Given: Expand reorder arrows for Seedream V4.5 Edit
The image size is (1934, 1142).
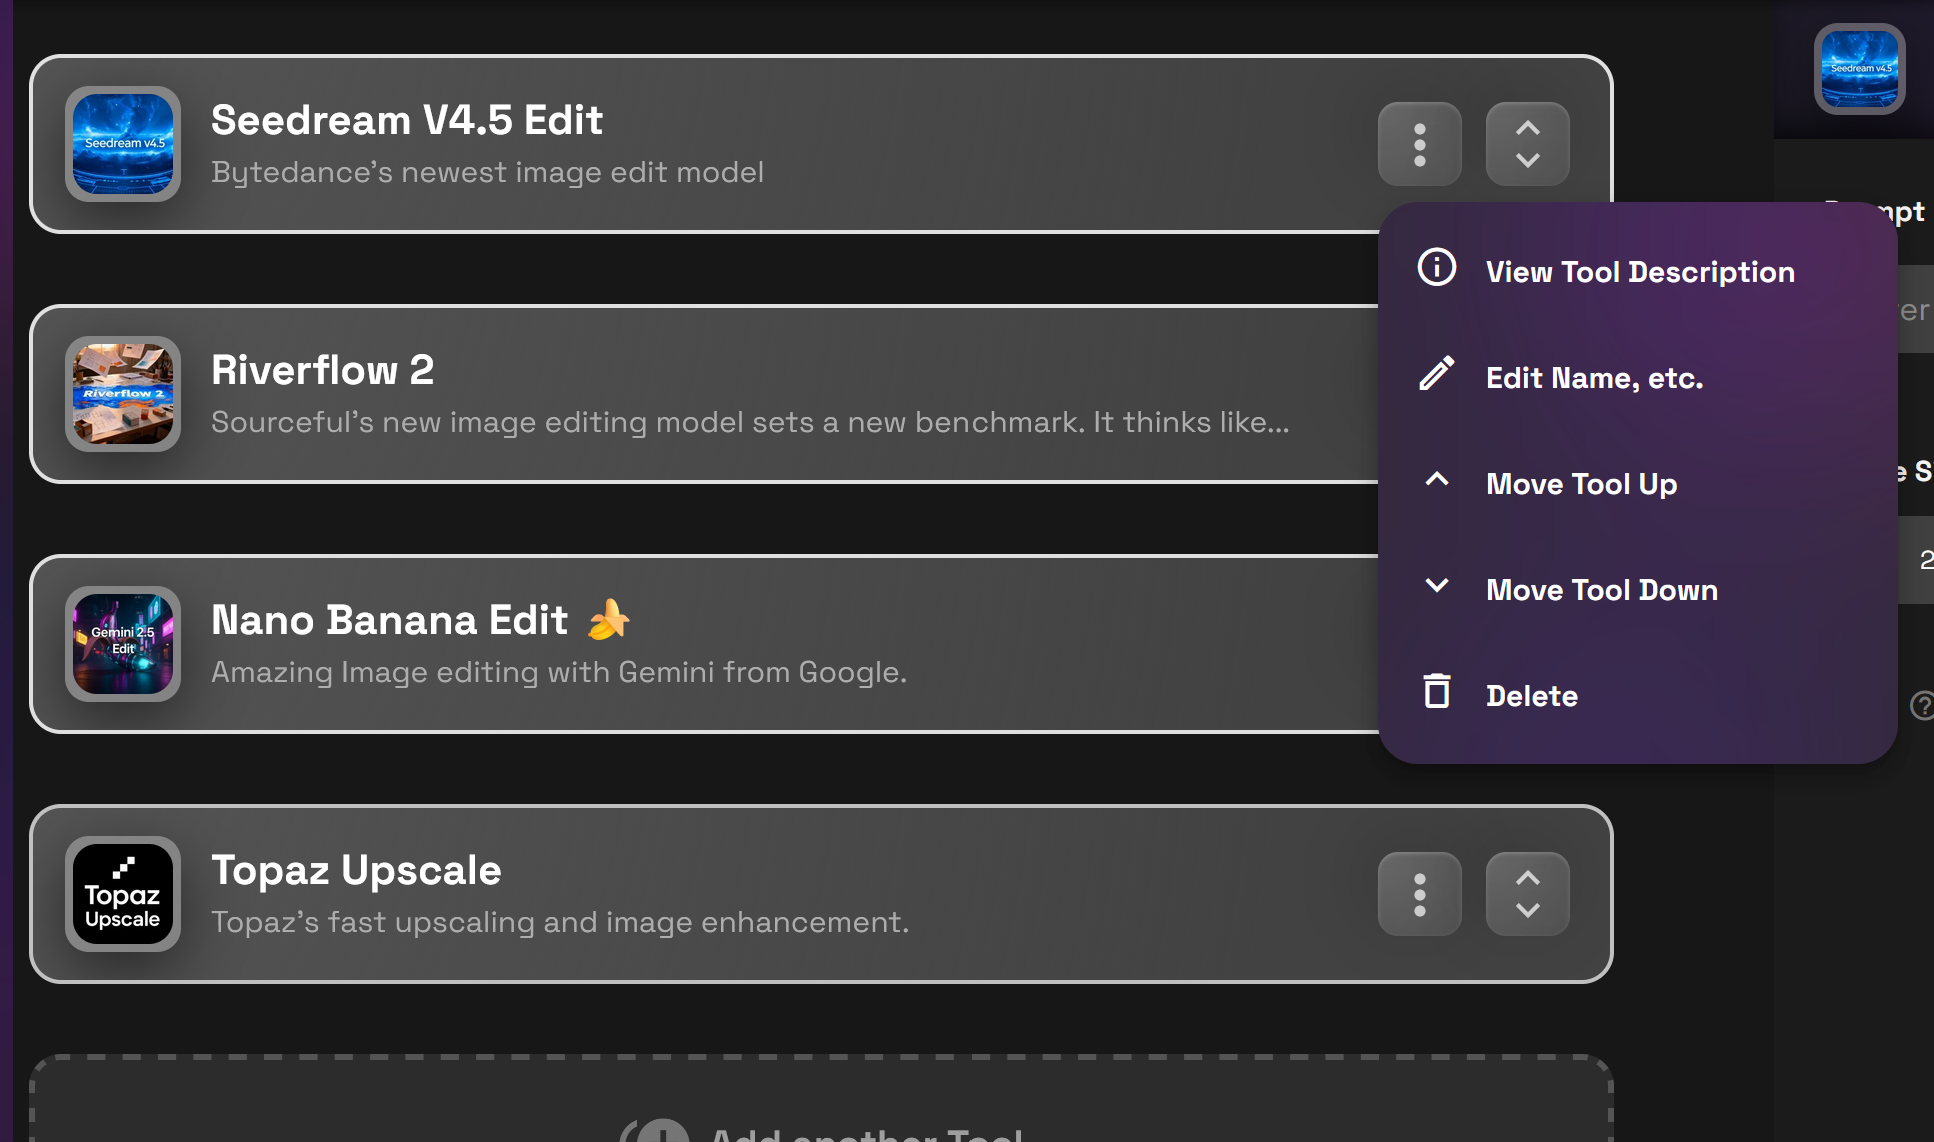Looking at the screenshot, I should coord(1527,144).
